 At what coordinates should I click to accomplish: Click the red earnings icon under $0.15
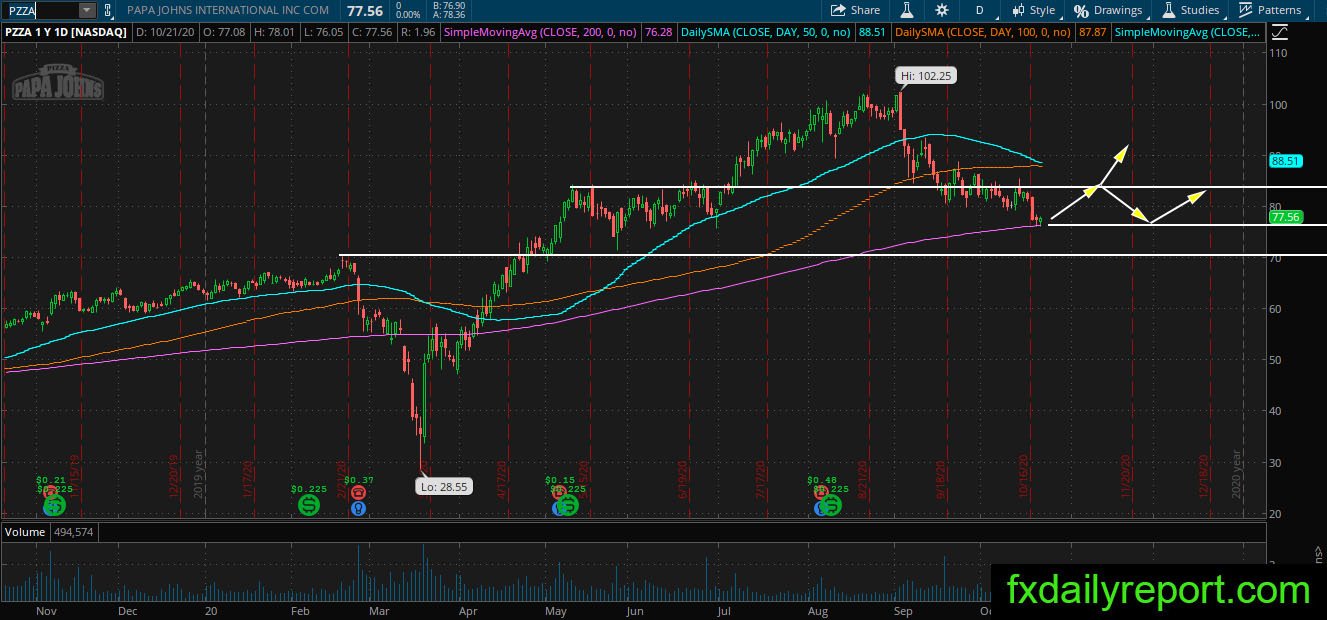click(x=558, y=493)
